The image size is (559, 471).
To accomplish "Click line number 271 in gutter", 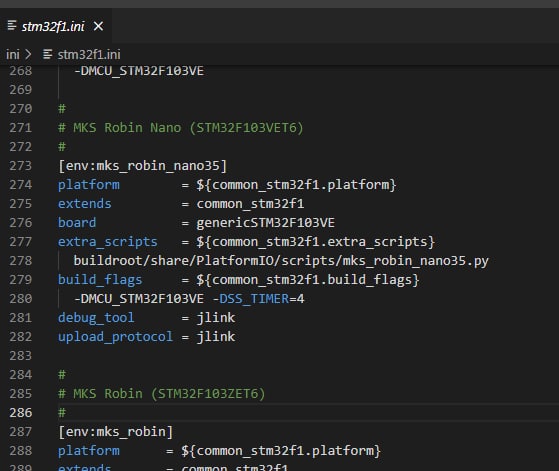I will tap(21, 128).
